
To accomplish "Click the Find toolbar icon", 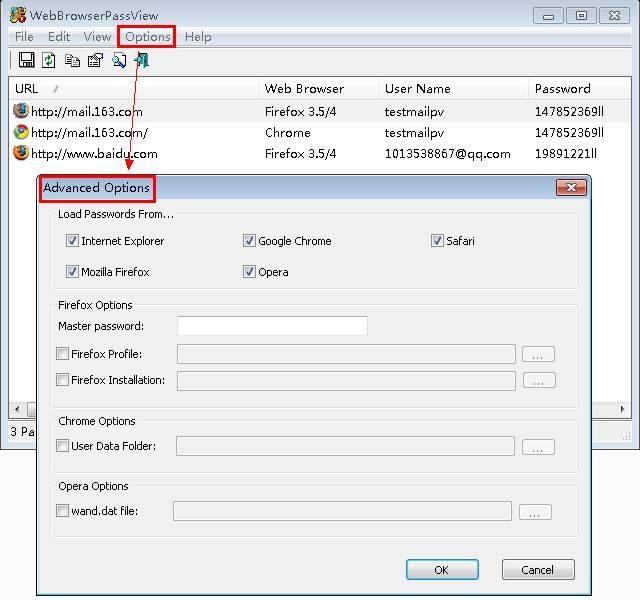I will [119, 61].
